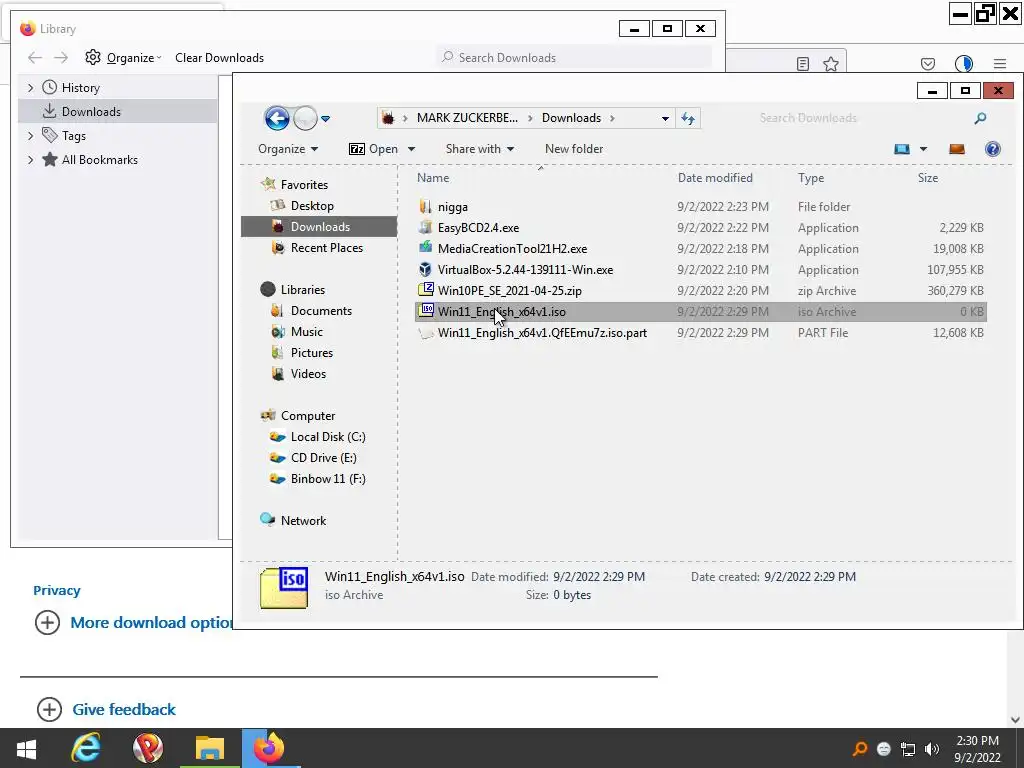Screen dimensions: 1024x768
Task: Select Win10PE_SE_2021-04-25.zip archive icon
Action: coord(425,290)
